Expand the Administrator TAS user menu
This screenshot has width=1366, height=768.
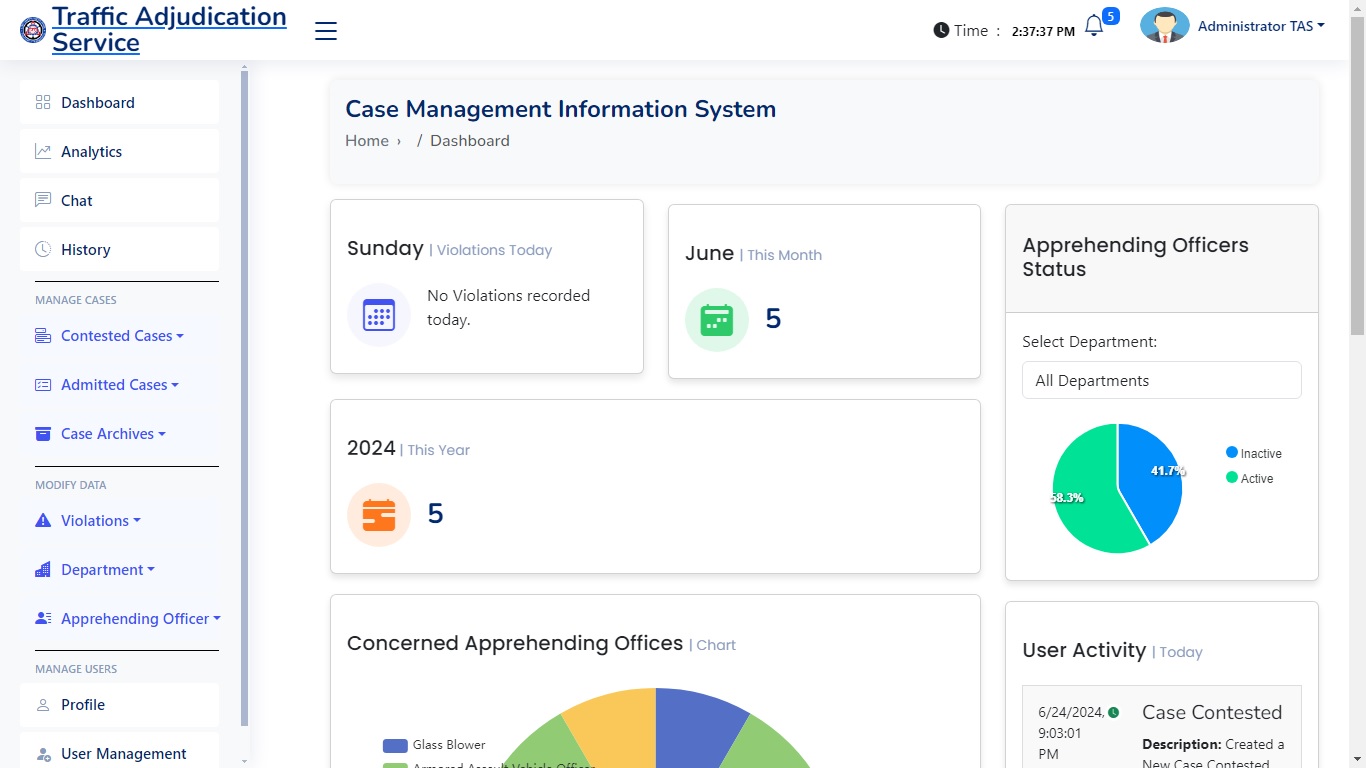(x=1260, y=27)
